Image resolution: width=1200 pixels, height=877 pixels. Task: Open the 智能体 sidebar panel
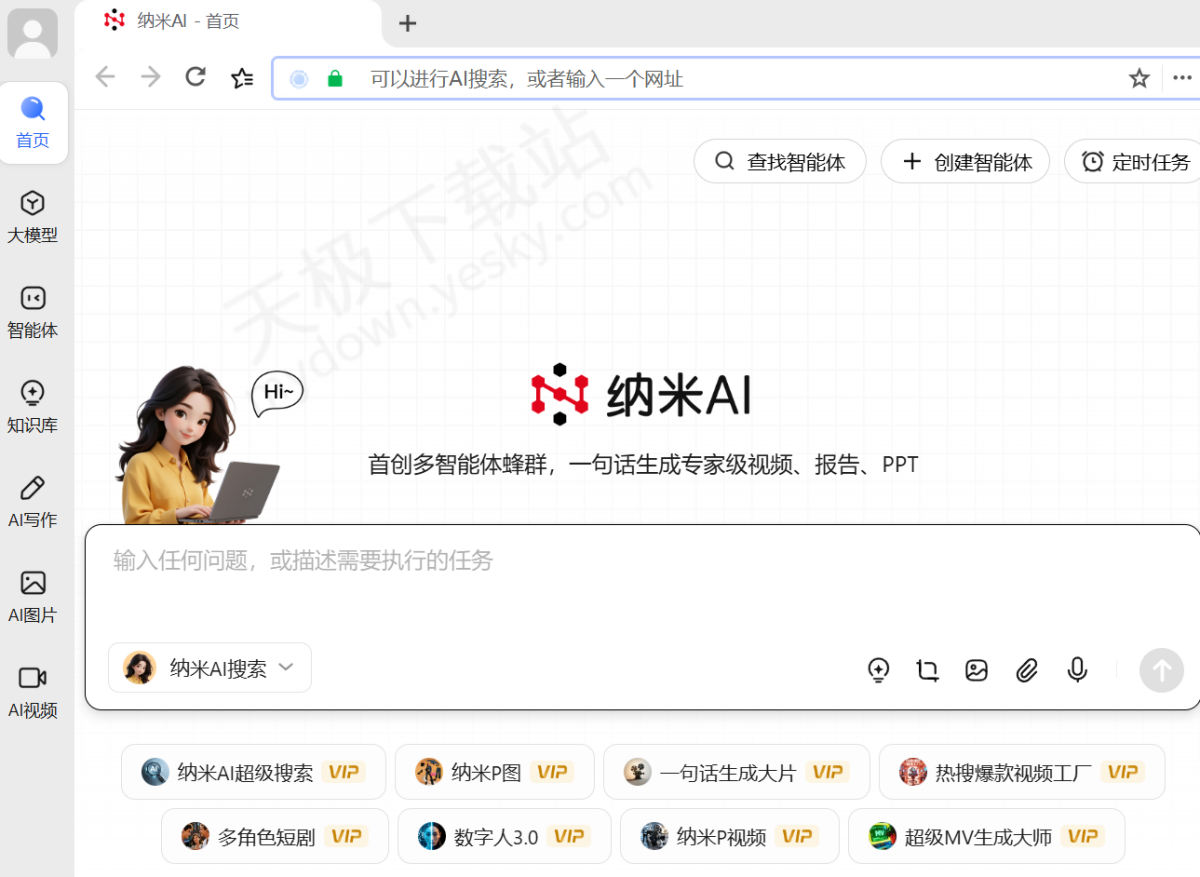[x=32, y=300]
